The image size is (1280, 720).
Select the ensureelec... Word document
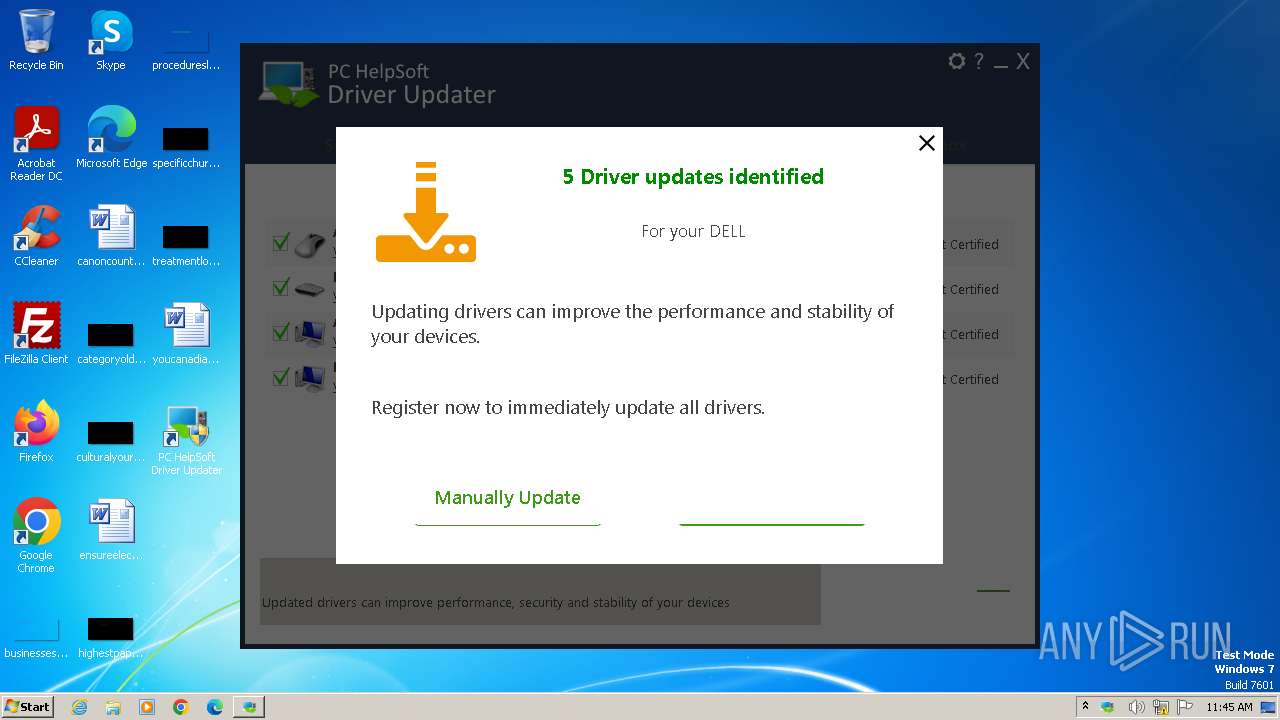111,530
